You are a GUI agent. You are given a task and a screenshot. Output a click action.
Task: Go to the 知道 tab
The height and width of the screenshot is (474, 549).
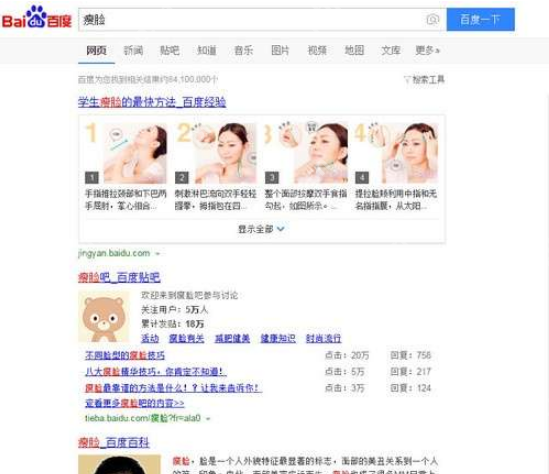207,51
